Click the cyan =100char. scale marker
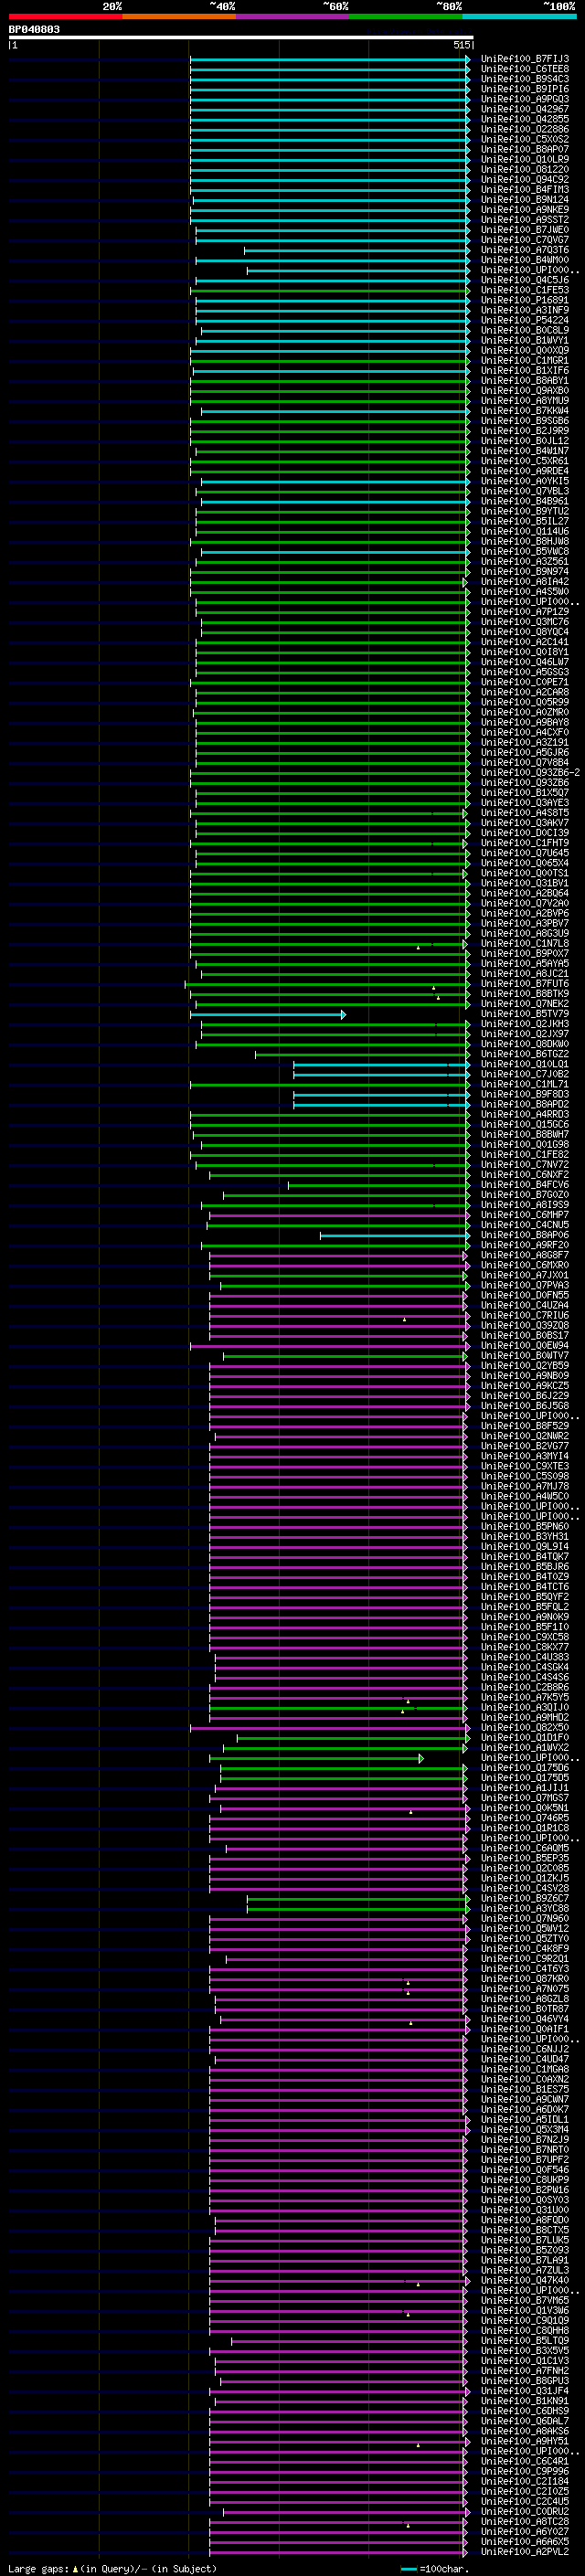 pyautogui.click(x=407, y=2569)
